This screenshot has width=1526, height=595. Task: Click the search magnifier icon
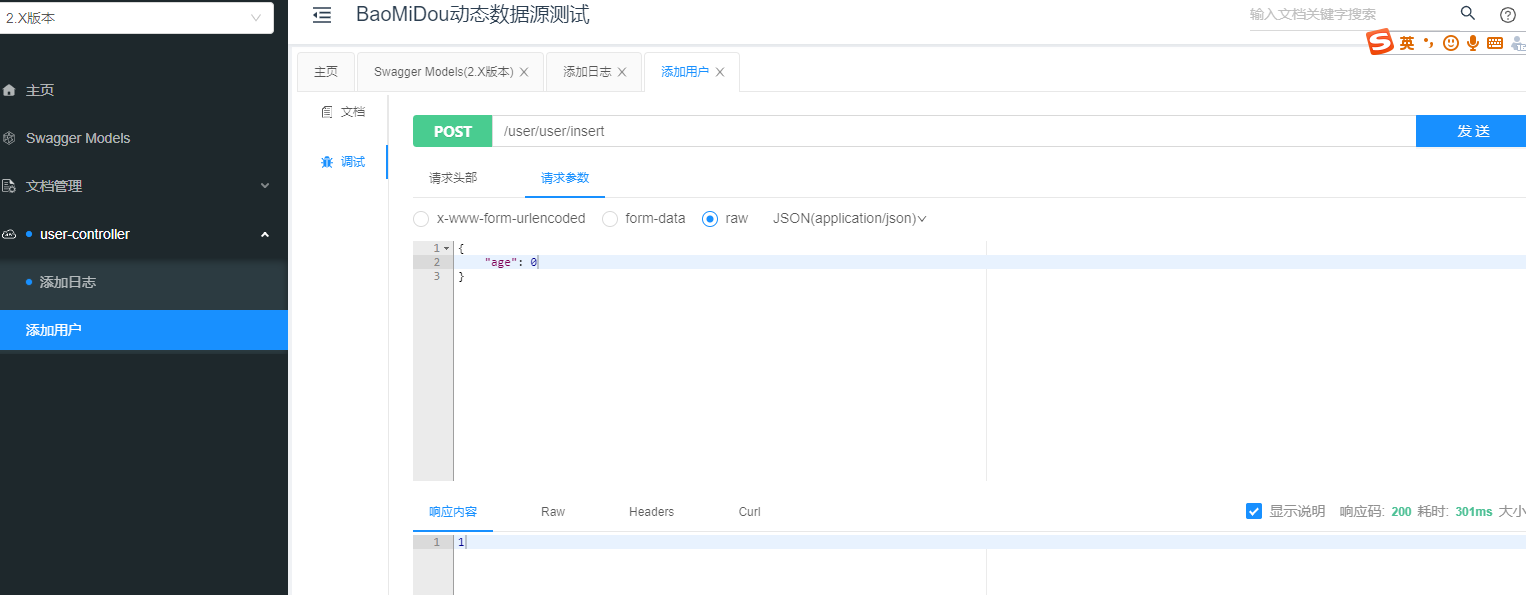pos(1468,13)
